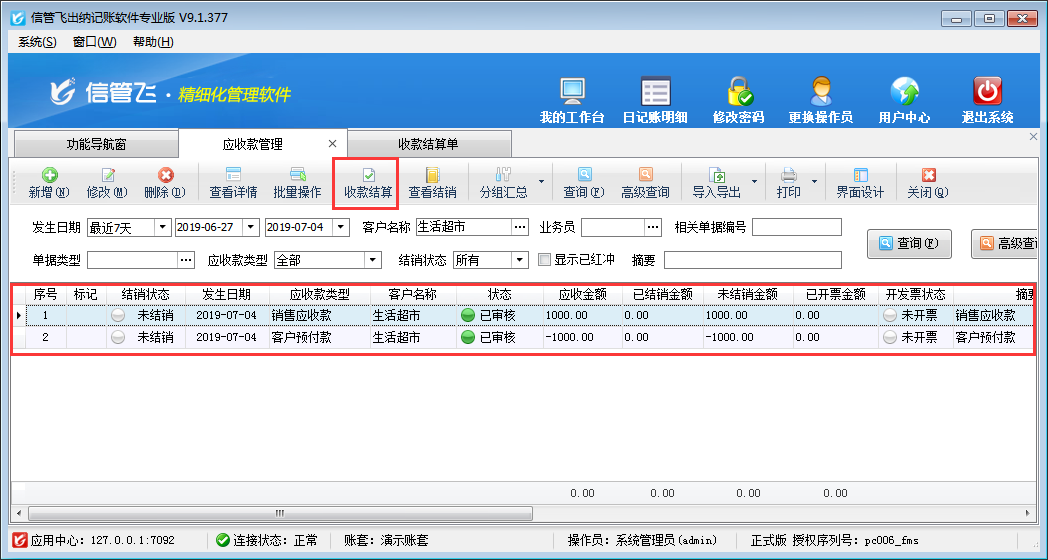
Task: Click the horizontal scrollbar below the table
Action: tap(500, 512)
